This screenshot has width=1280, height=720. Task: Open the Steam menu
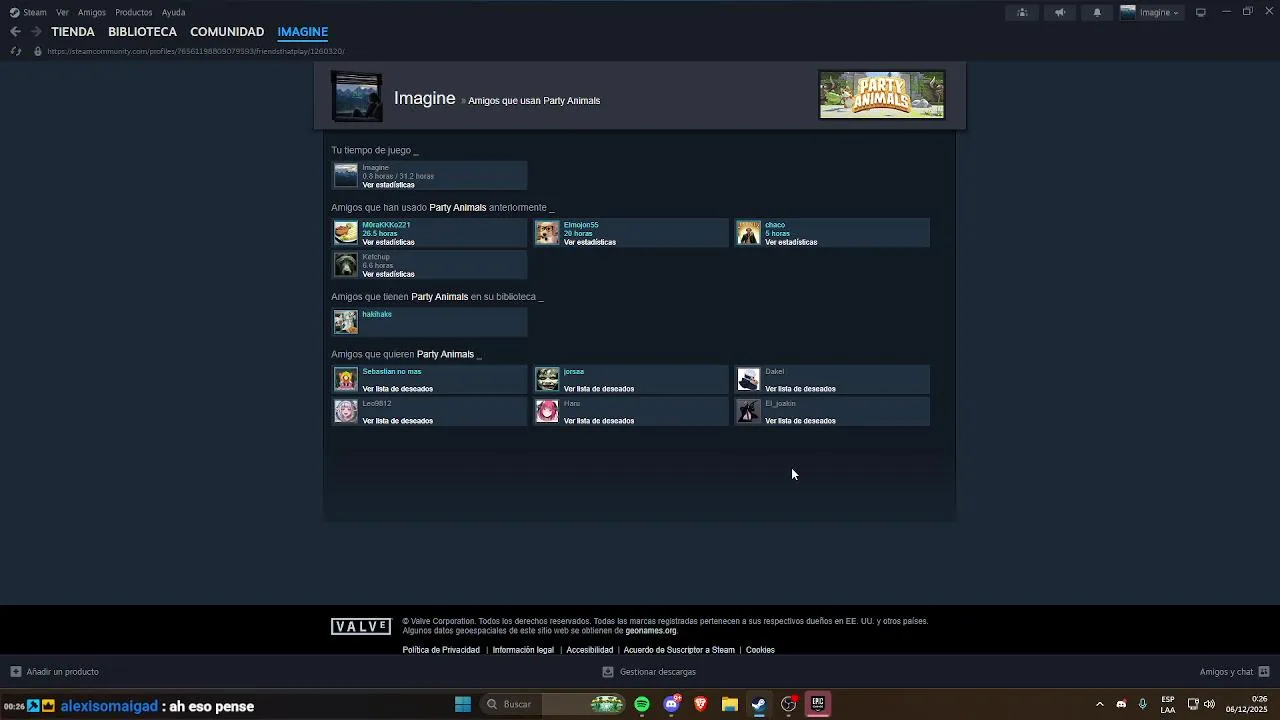click(x=28, y=12)
